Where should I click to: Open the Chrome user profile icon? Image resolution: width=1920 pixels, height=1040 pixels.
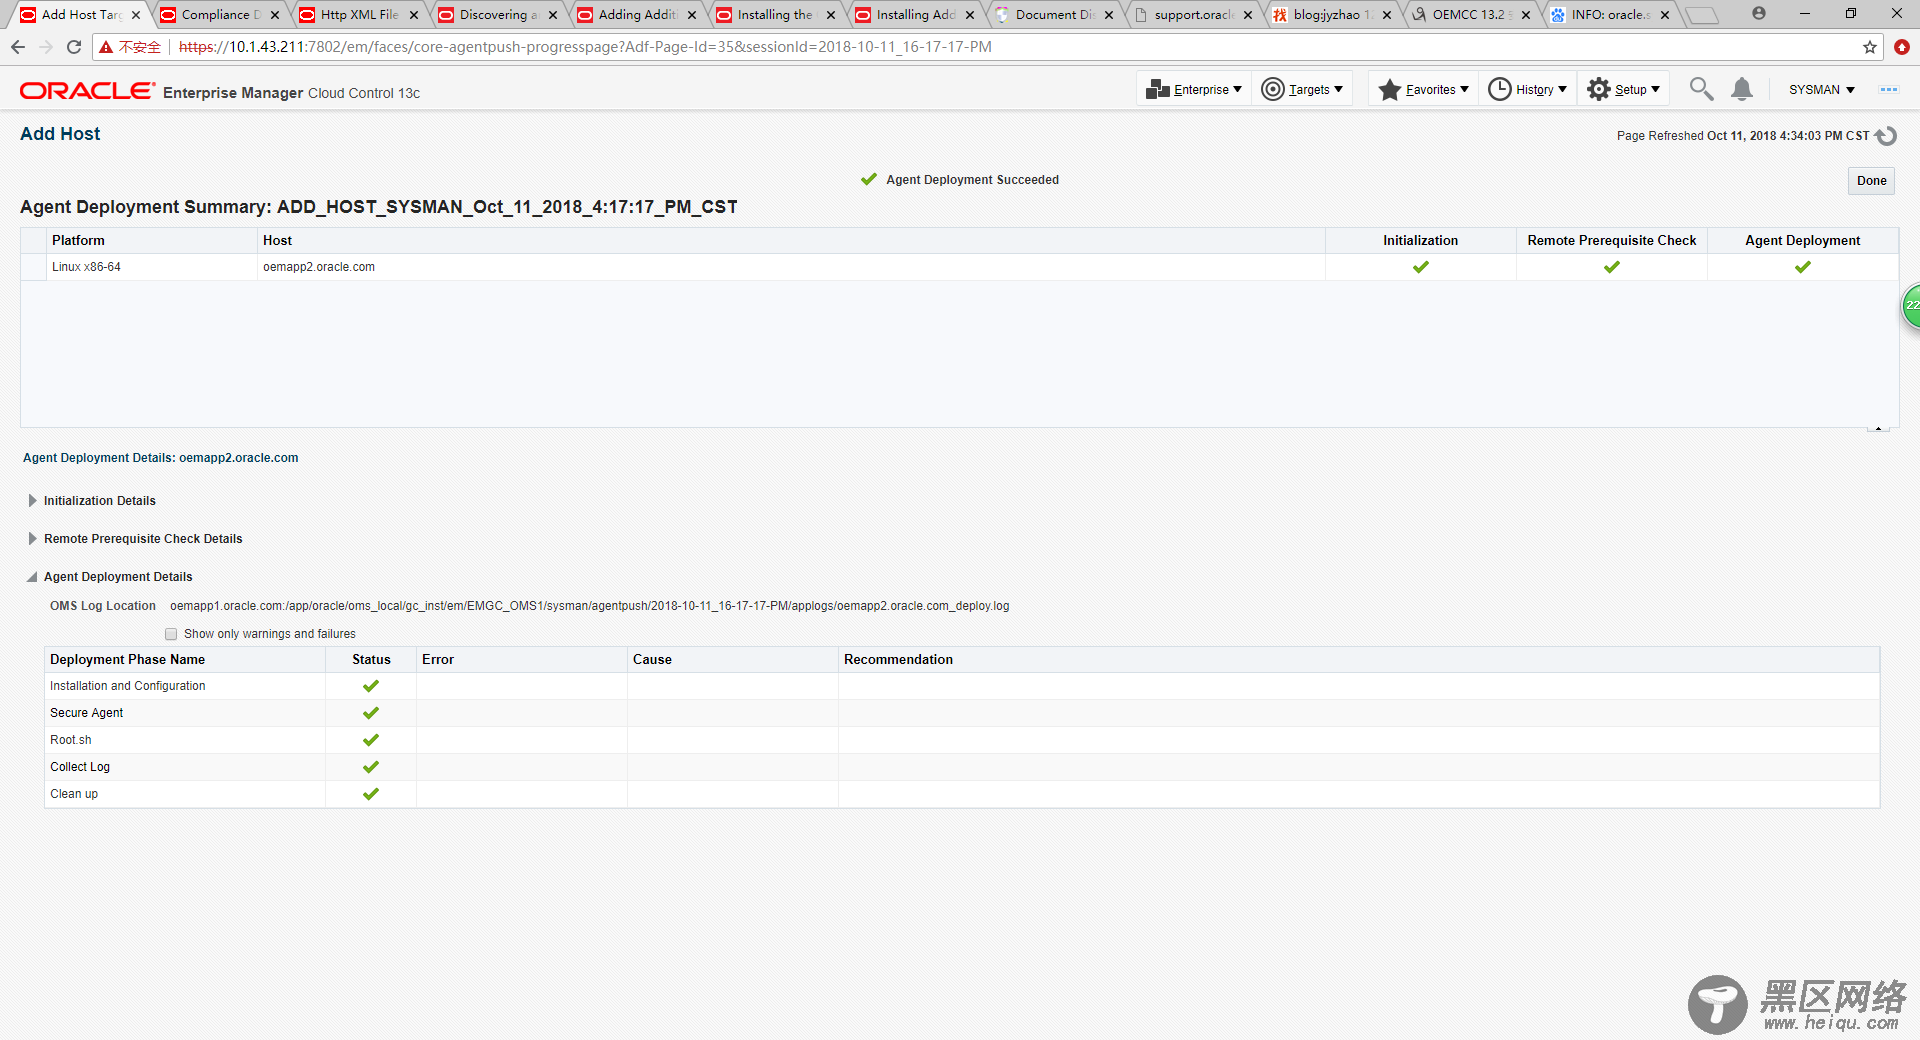pyautogui.click(x=1758, y=14)
